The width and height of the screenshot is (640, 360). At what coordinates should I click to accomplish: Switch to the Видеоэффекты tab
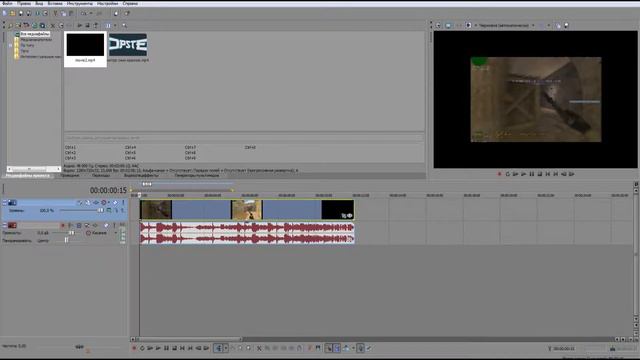coord(141,176)
